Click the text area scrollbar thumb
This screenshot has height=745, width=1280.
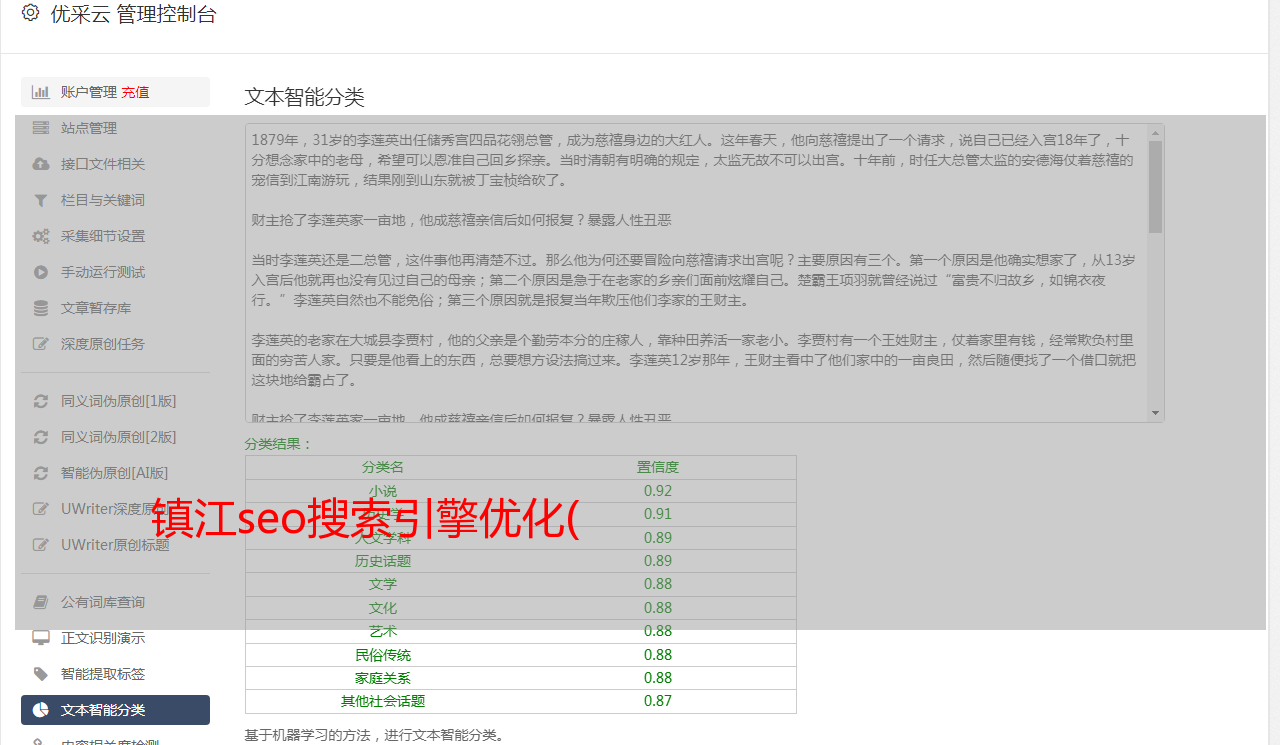(1156, 186)
